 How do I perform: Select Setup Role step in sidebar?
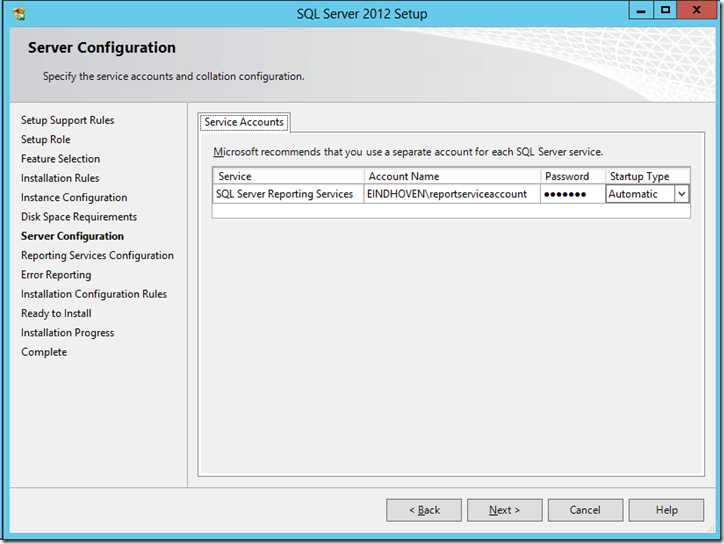46,139
